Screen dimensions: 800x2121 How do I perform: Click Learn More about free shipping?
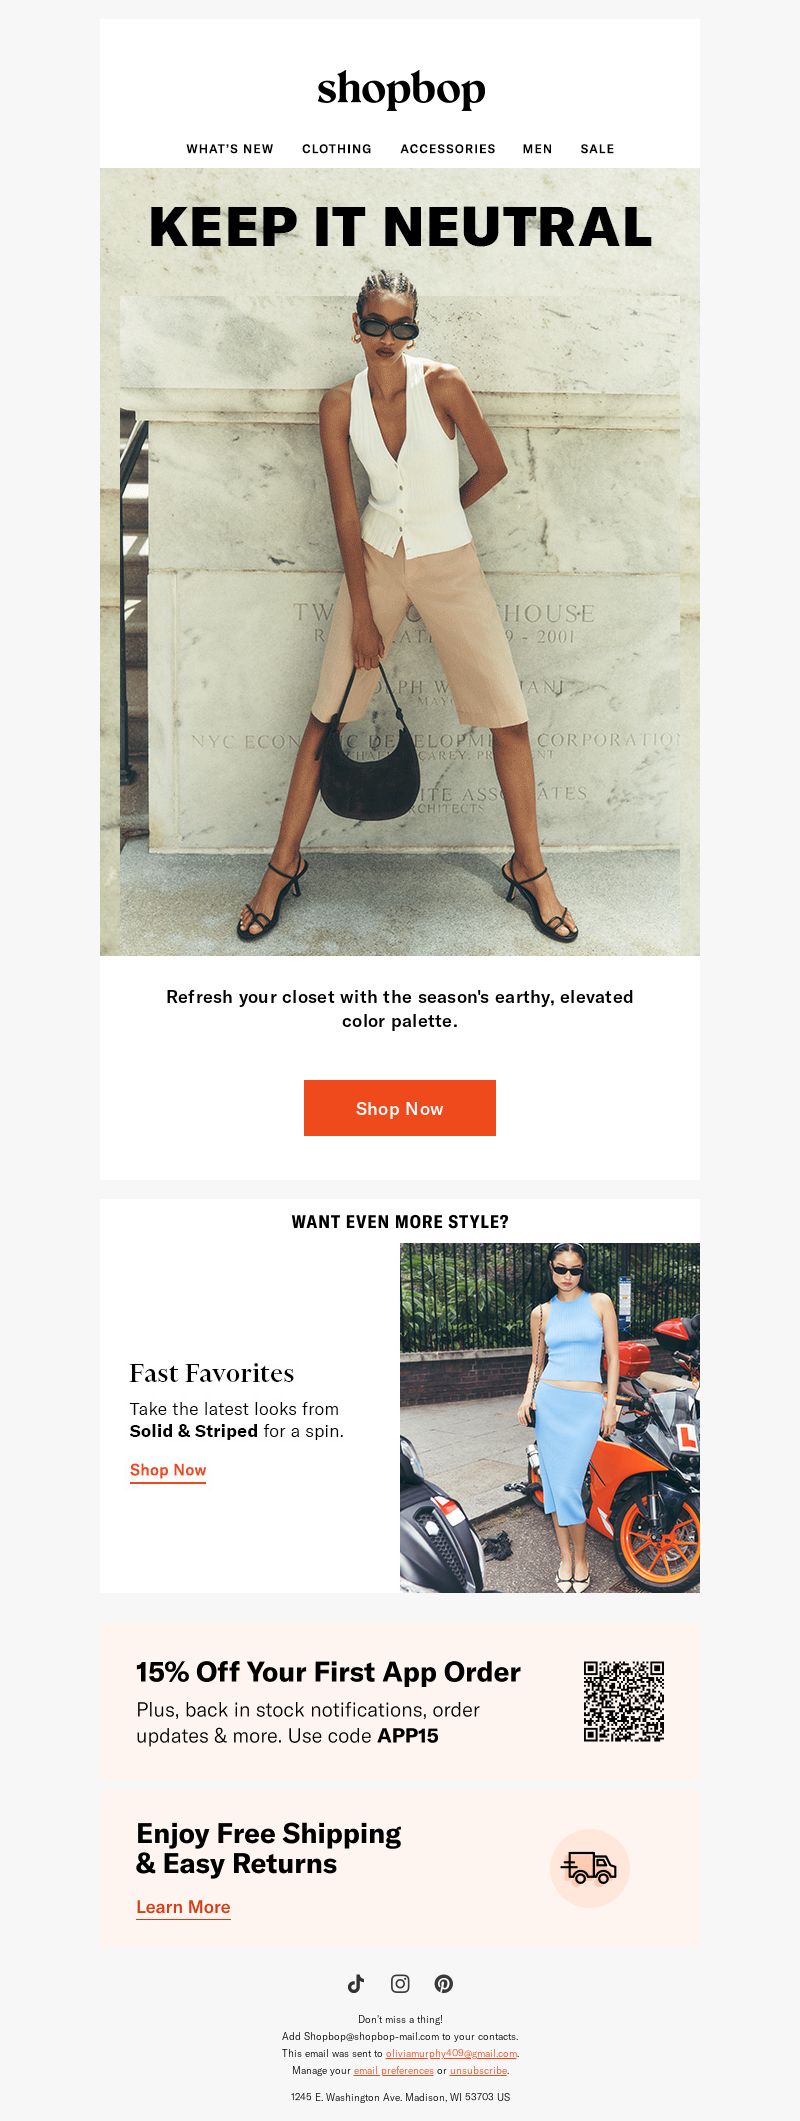pos(183,1907)
